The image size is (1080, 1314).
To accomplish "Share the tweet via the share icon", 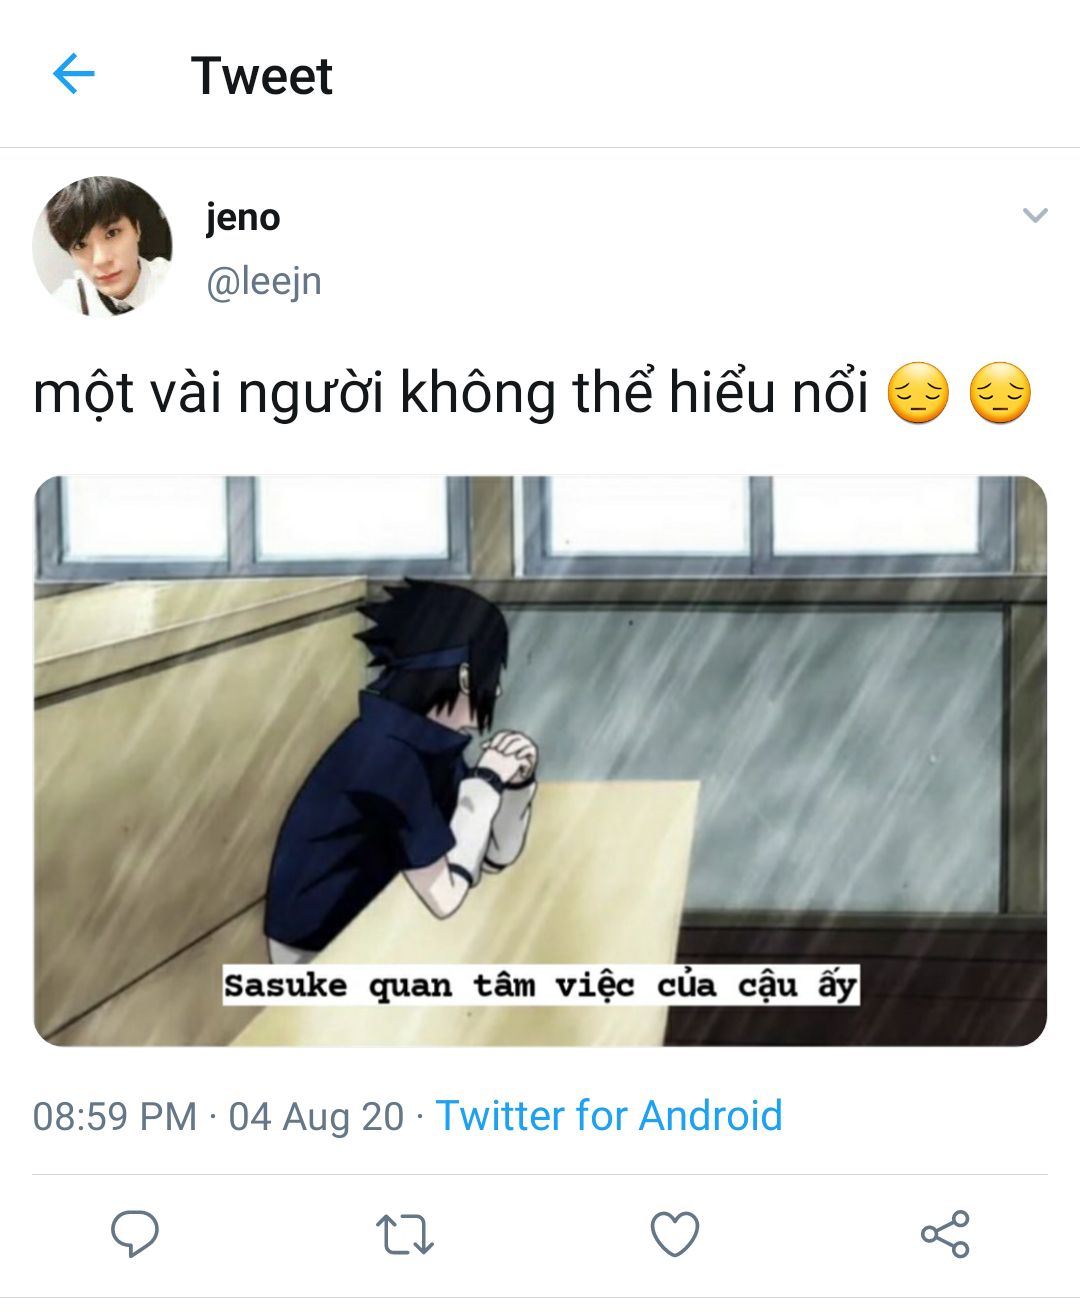I will pos(945,1234).
